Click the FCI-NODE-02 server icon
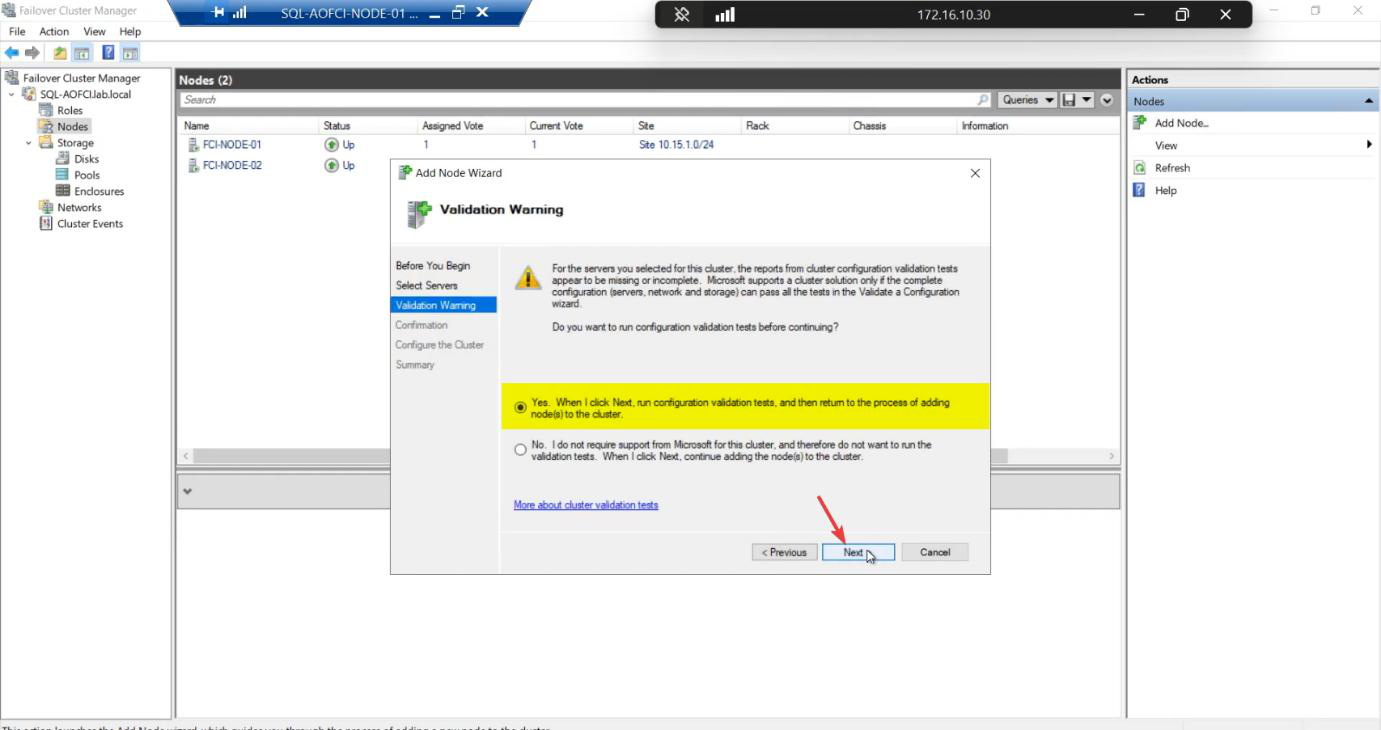This screenshot has width=1381, height=730. click(x=194, y=166)
